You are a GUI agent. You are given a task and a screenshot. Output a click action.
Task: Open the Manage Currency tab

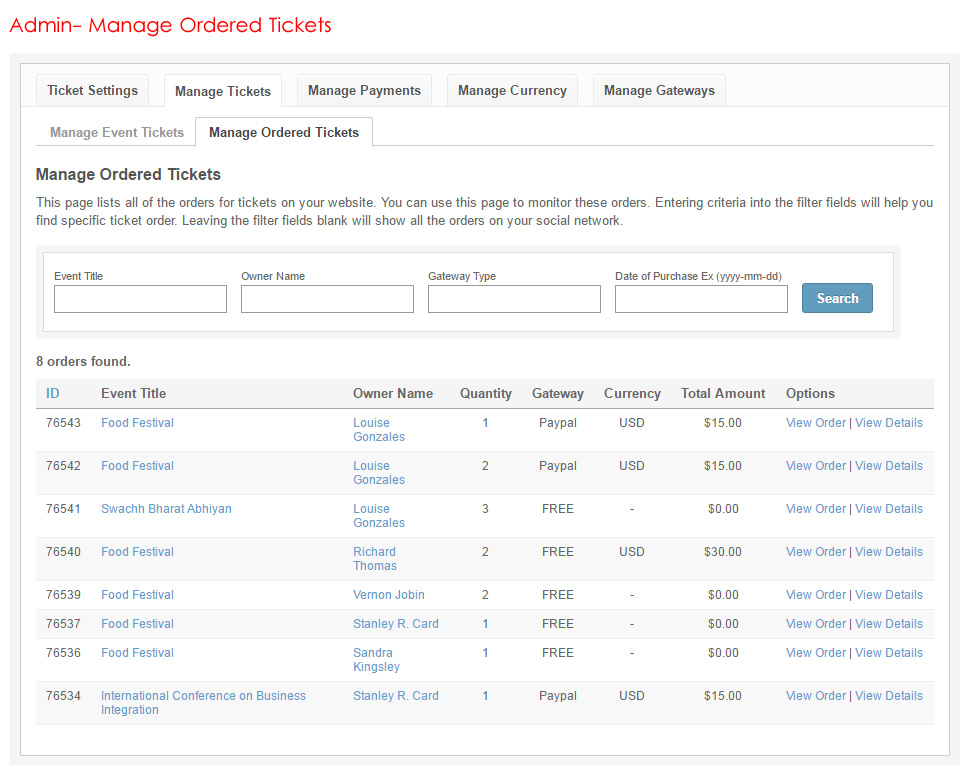[x=512, y=91]
